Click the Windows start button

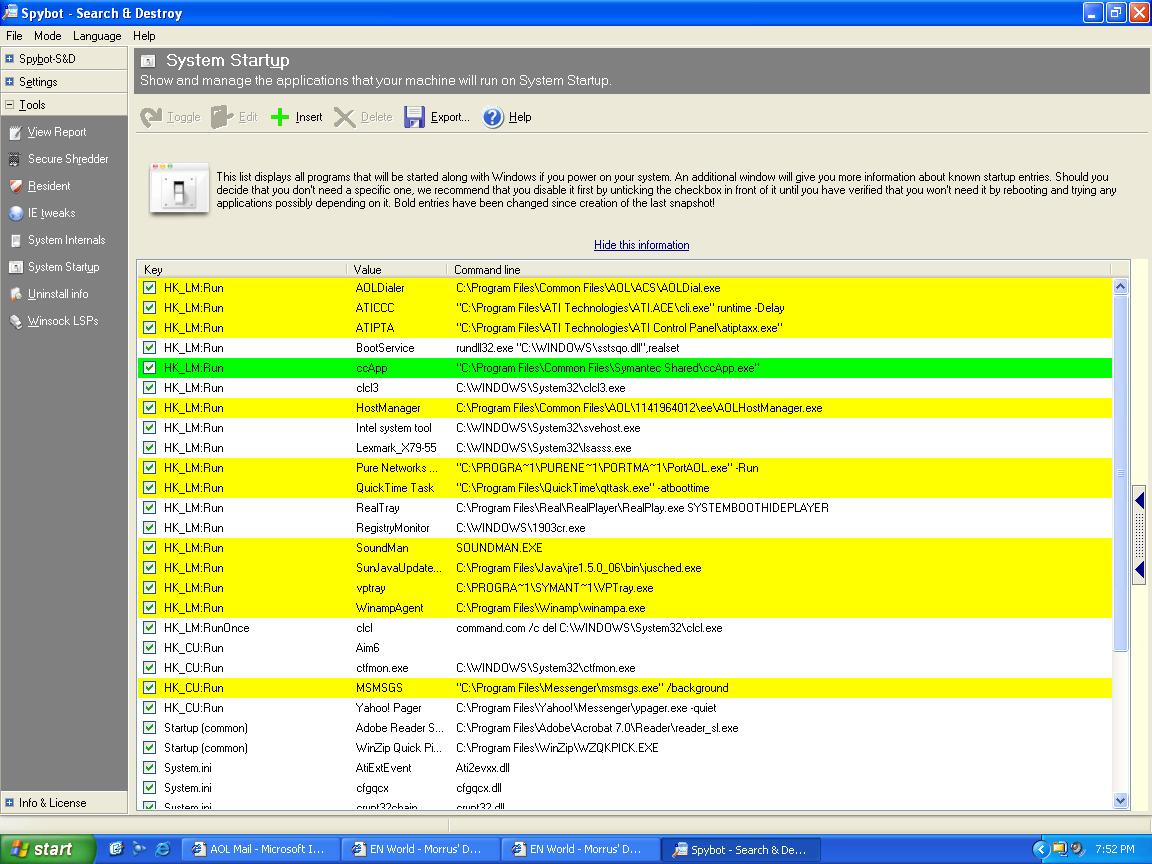48,849
